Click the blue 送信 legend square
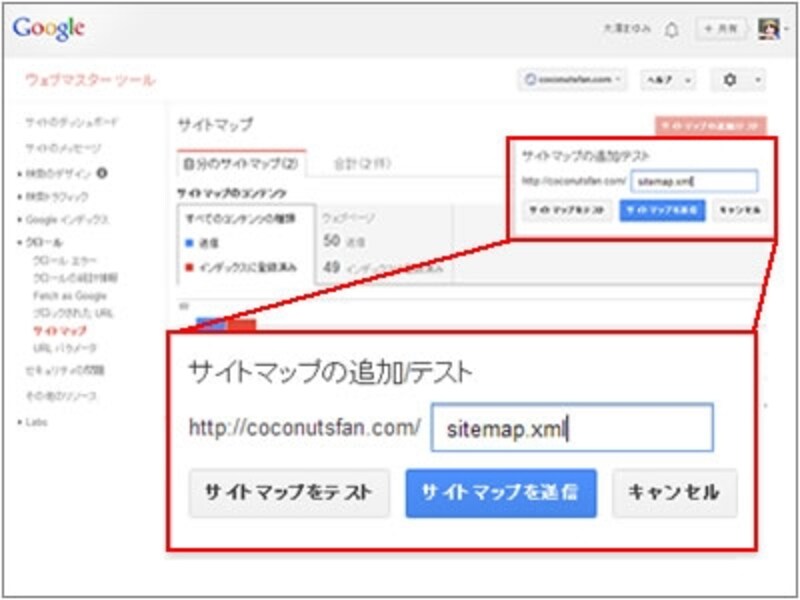Screen dimensions: 800x600 189,243
